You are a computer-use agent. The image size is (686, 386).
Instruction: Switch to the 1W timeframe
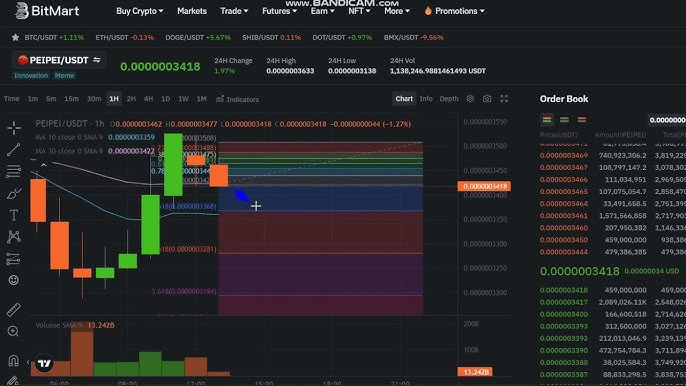[183, 99]
